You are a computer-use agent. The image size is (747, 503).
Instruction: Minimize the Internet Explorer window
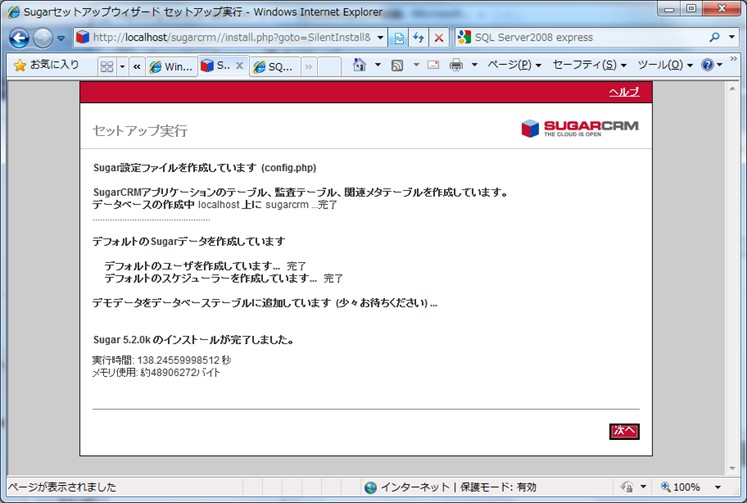click(x=669, y=9)
